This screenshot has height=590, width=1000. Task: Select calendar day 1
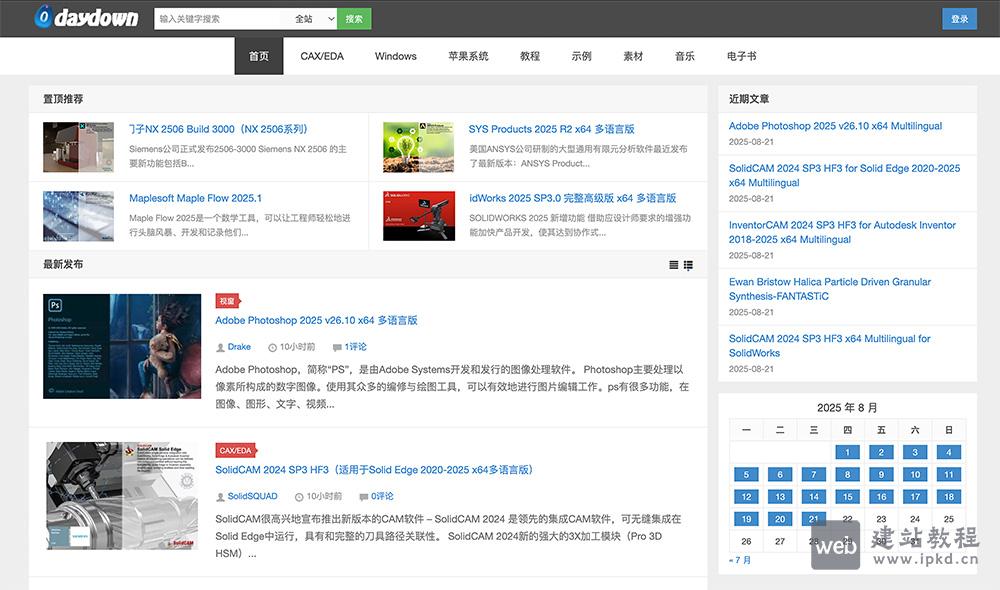(847, 452)
